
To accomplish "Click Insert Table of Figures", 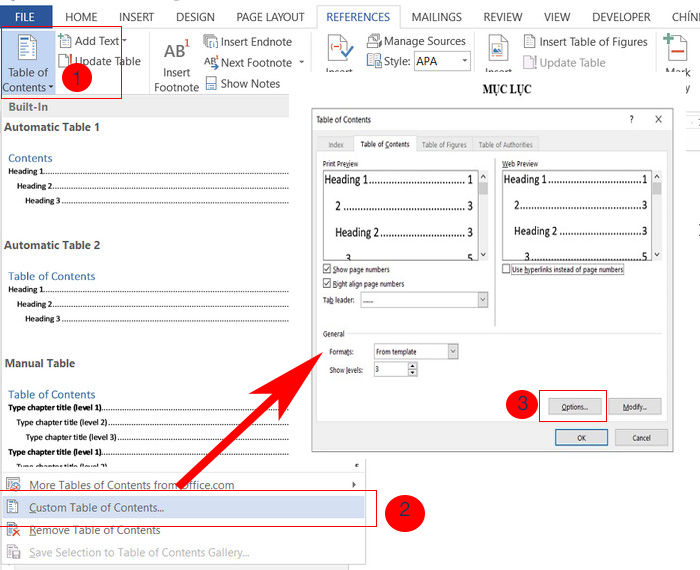I will (x=530, y=42).
